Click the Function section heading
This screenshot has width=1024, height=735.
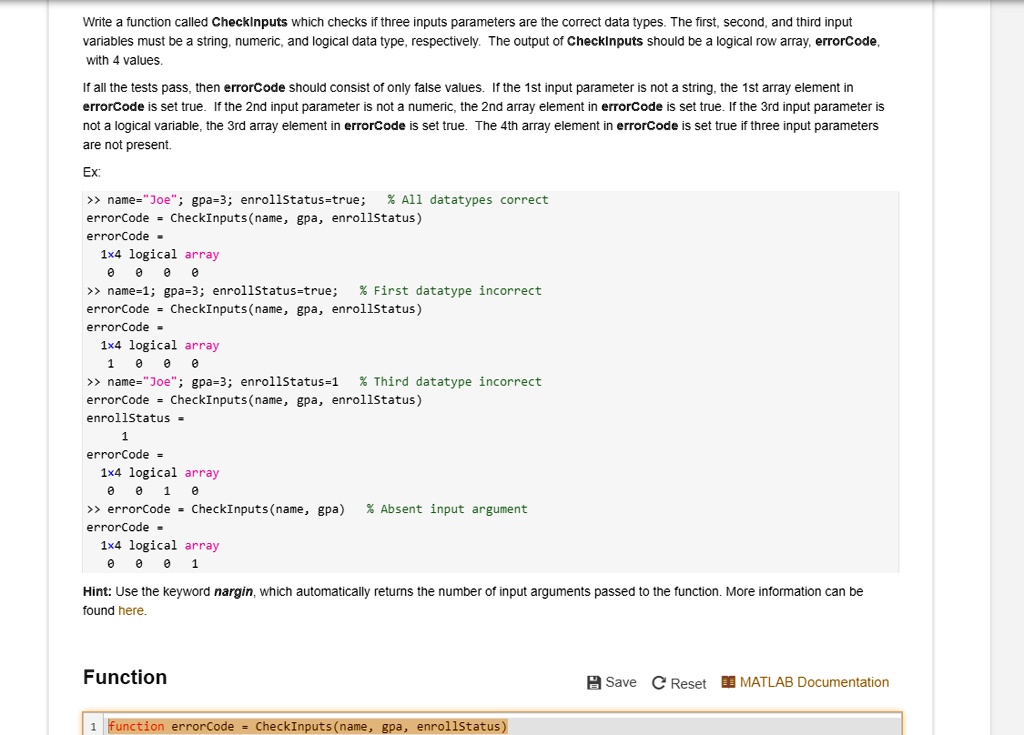click(124, 677)
